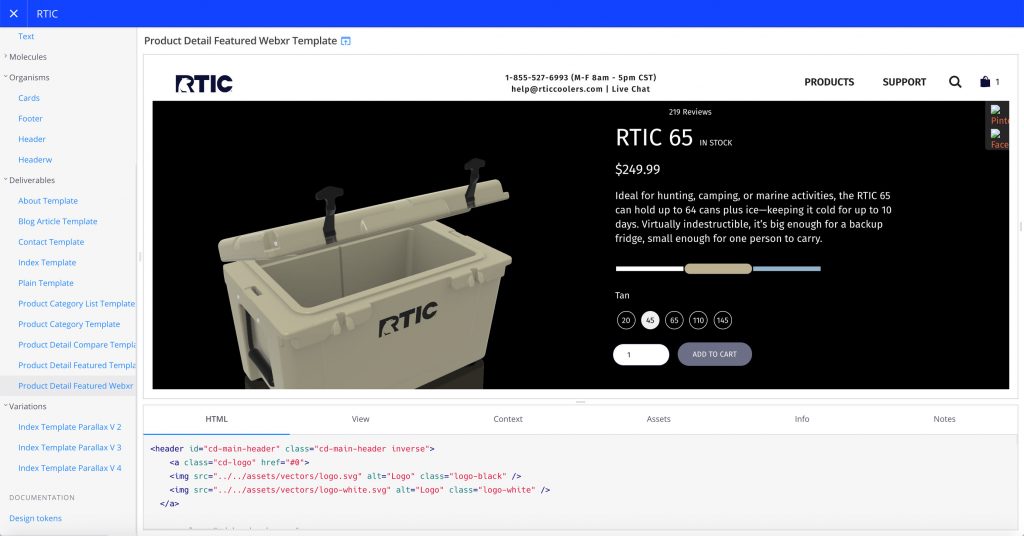The width and height of the screenshot is (1024, 536).
Task: Click the preview pane resize handle
Action: (x=580, y=402)
